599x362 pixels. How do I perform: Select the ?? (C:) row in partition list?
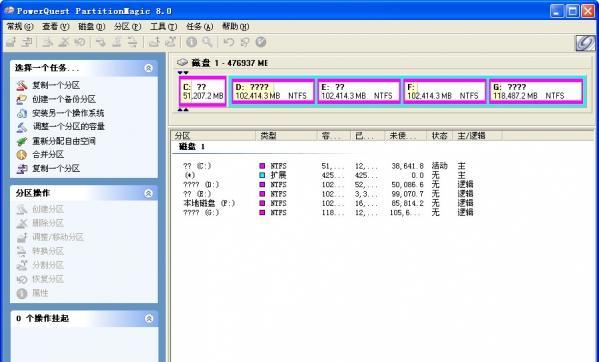click(x=329, y=166)
